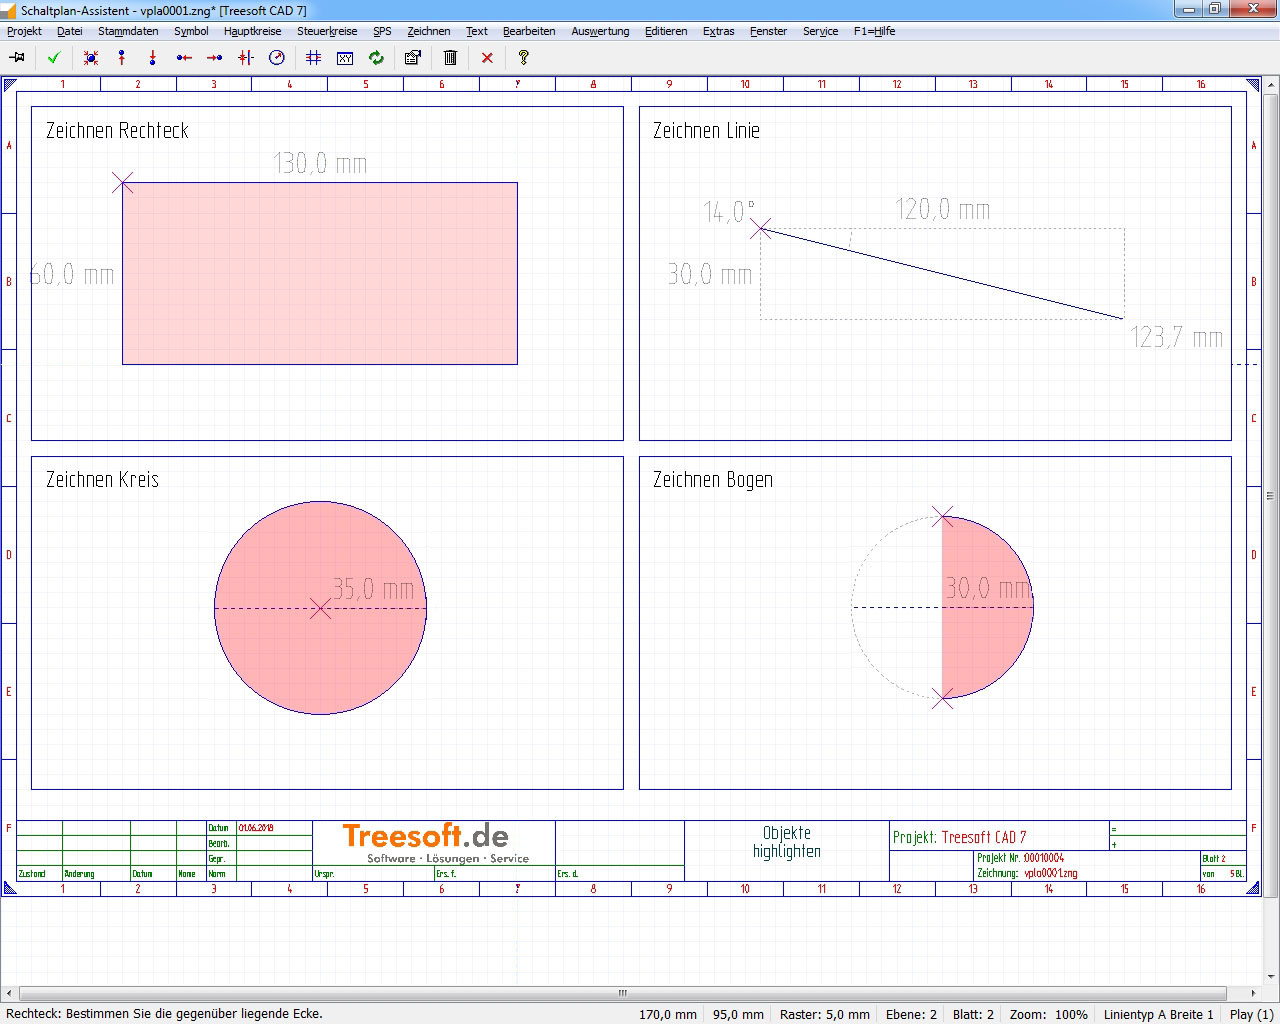Click the red X cancel icon
Screen dimensions: 1280x1024
487,58
